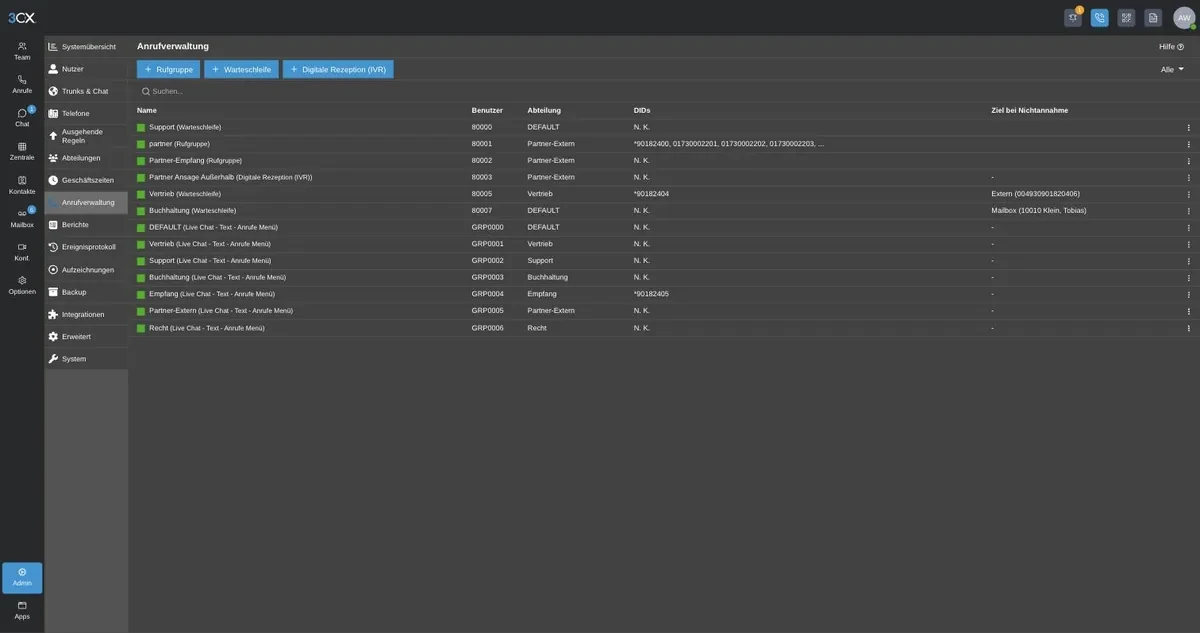Click the 3CX logo
This screenshot has height=633, width=1200.
pyautogui.click(x=21, y=17)
